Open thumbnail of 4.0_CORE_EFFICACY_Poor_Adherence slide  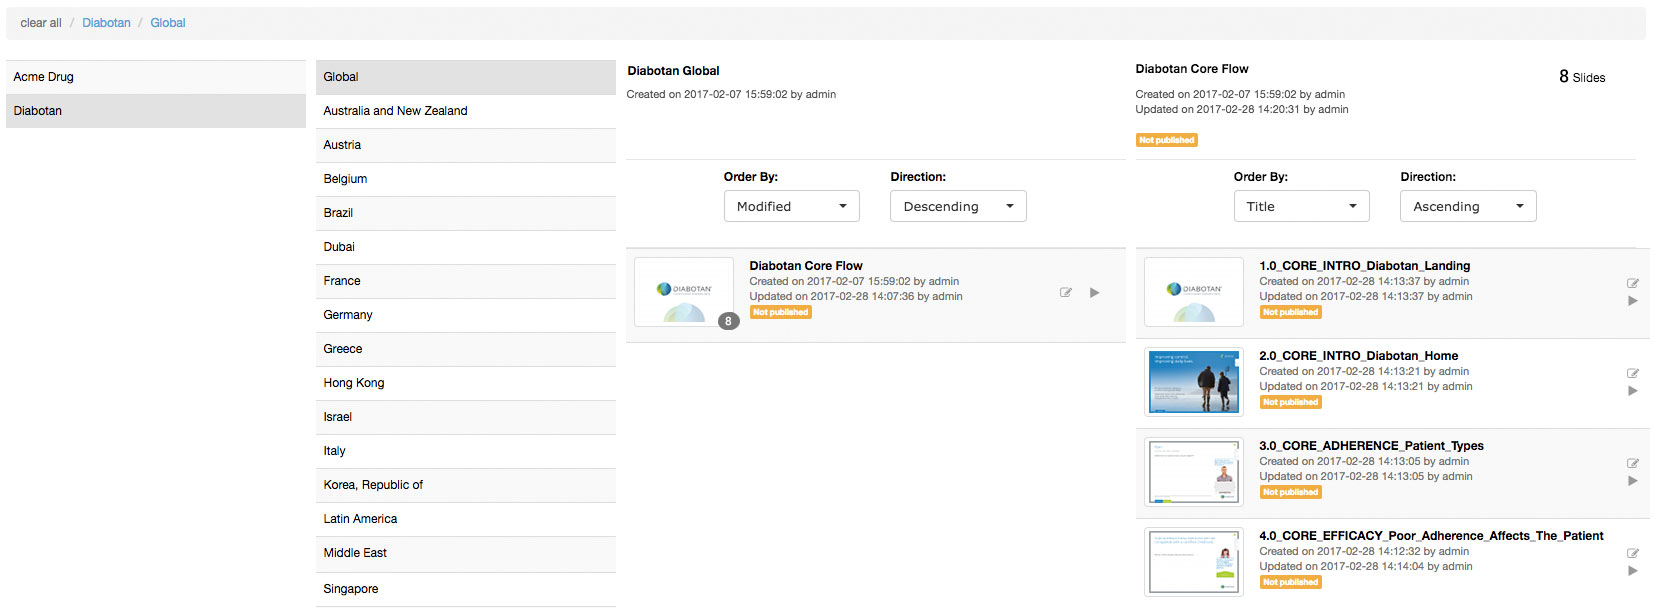tap(1194, 562)
